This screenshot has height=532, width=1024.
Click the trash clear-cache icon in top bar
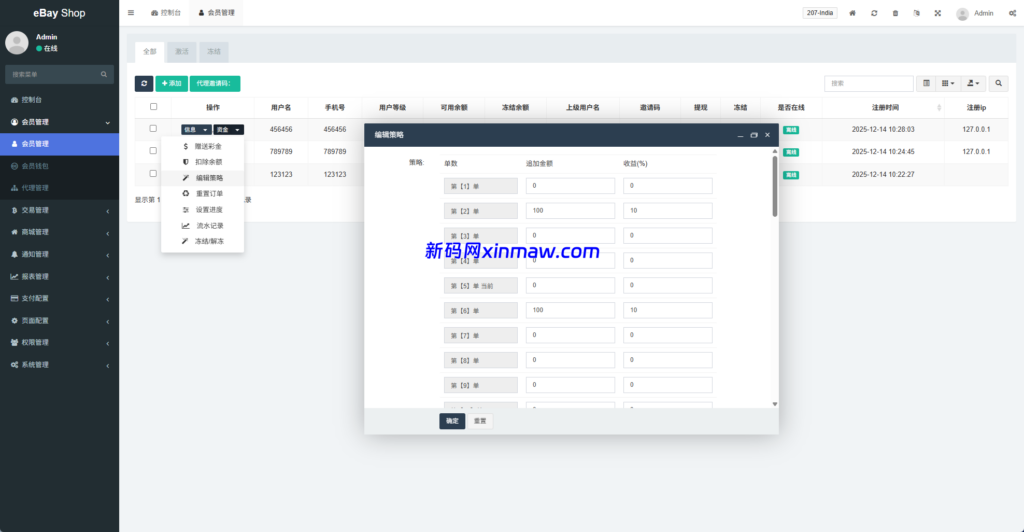point(895,13)
